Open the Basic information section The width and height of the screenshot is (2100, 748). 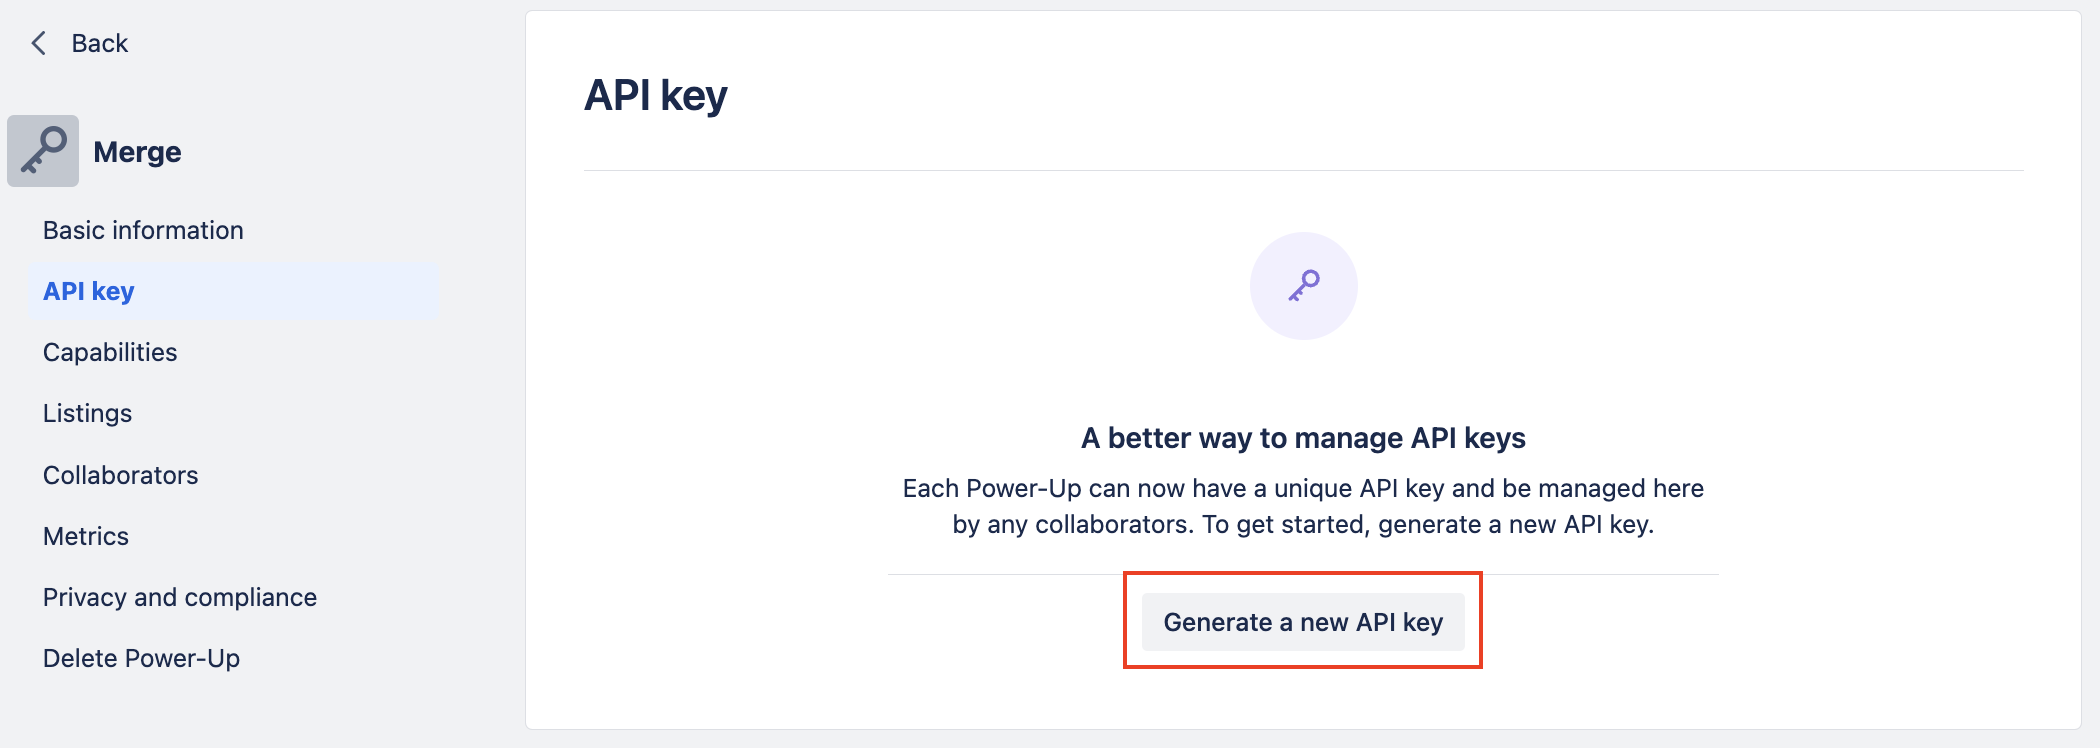(143, 230)
